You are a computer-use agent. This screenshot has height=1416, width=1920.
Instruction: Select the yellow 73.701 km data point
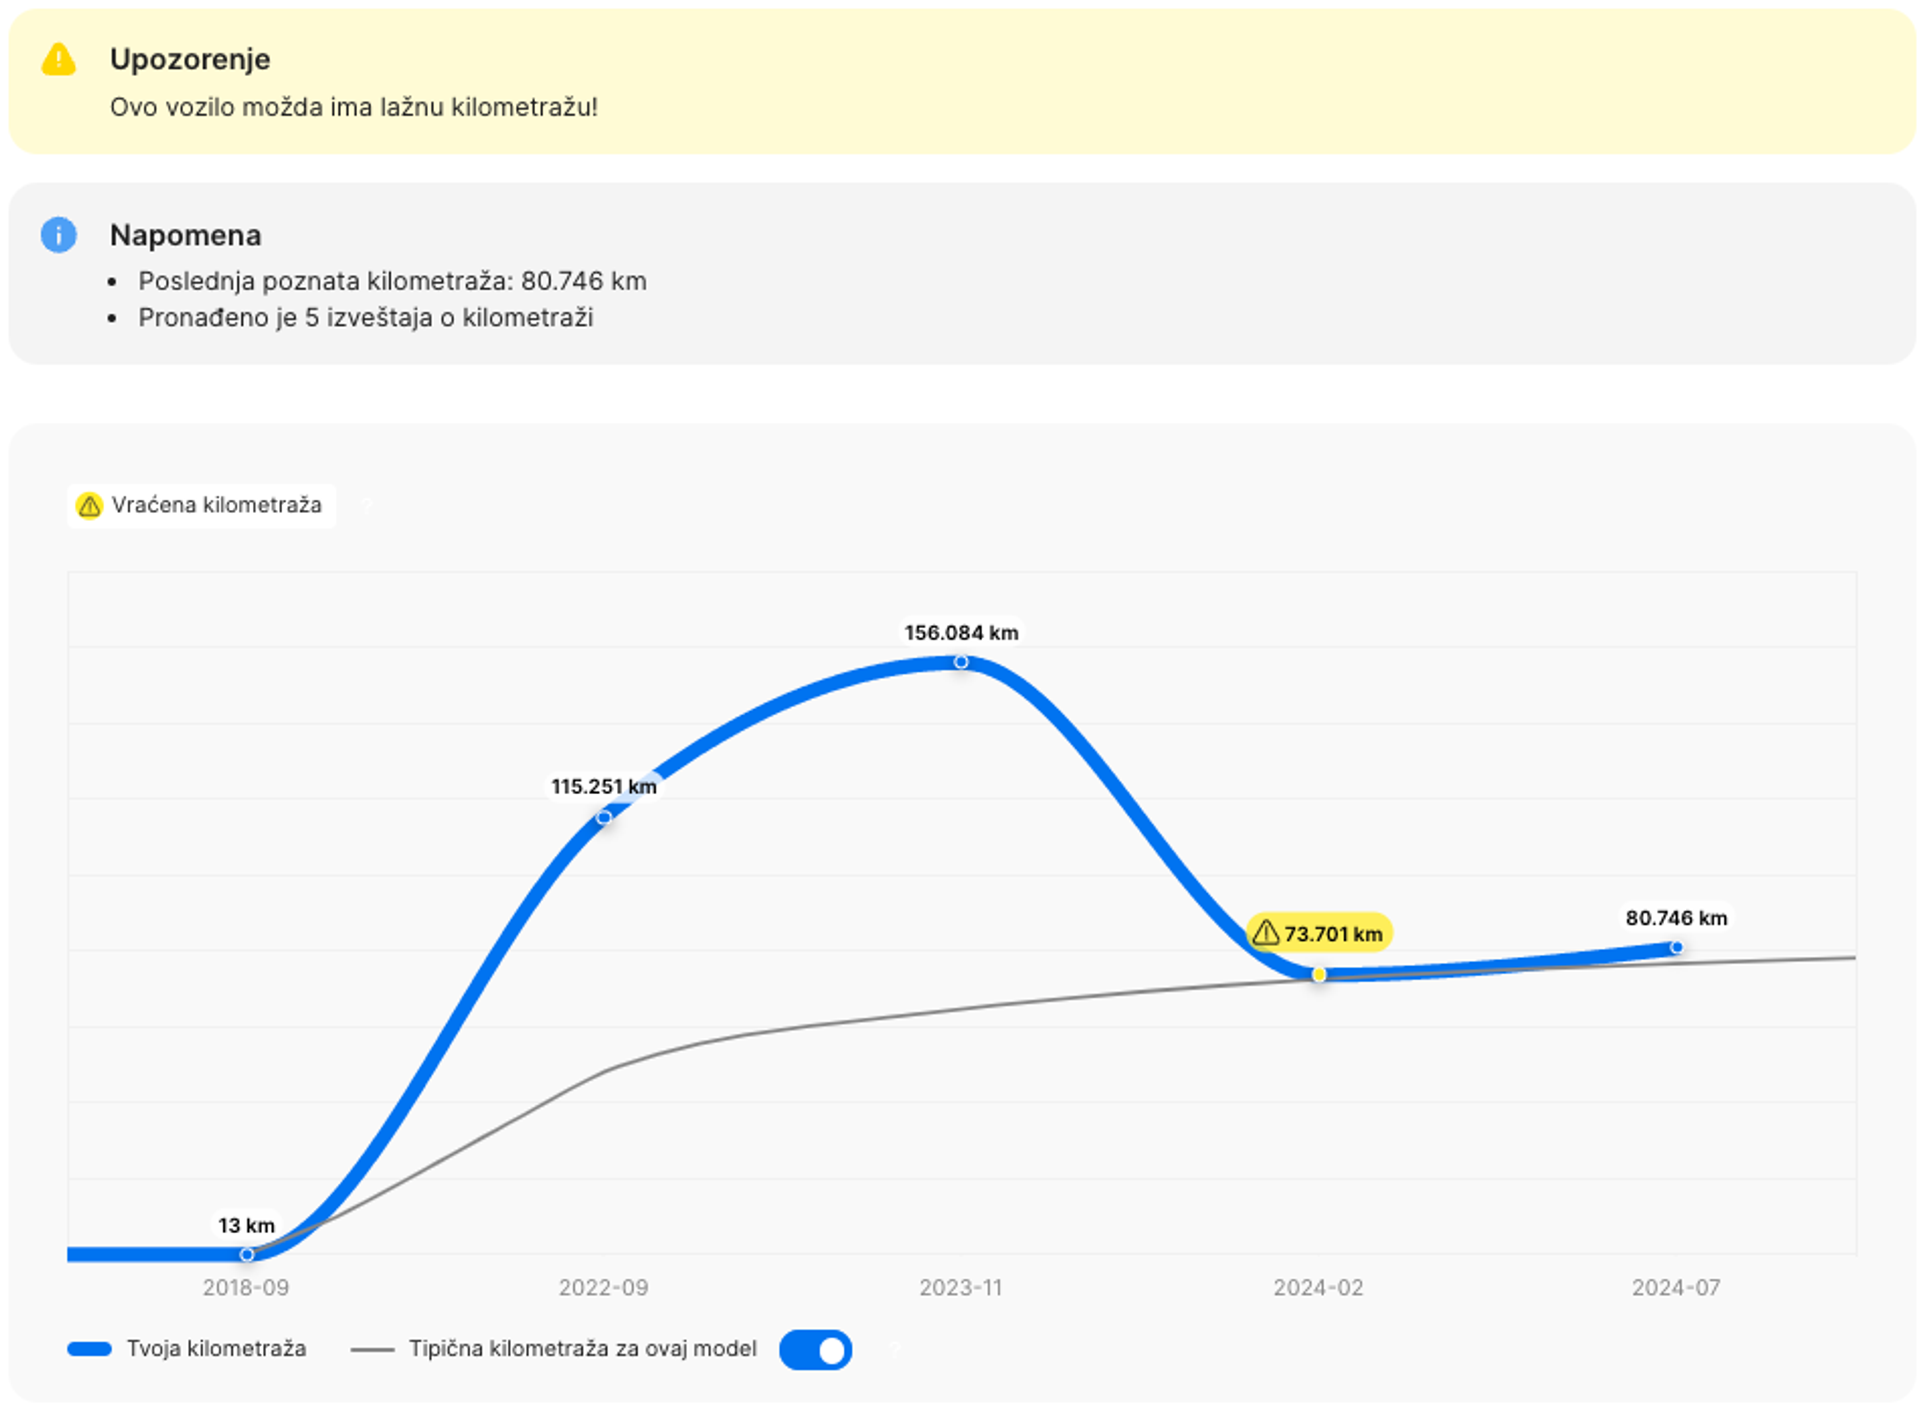[1319, 974]
